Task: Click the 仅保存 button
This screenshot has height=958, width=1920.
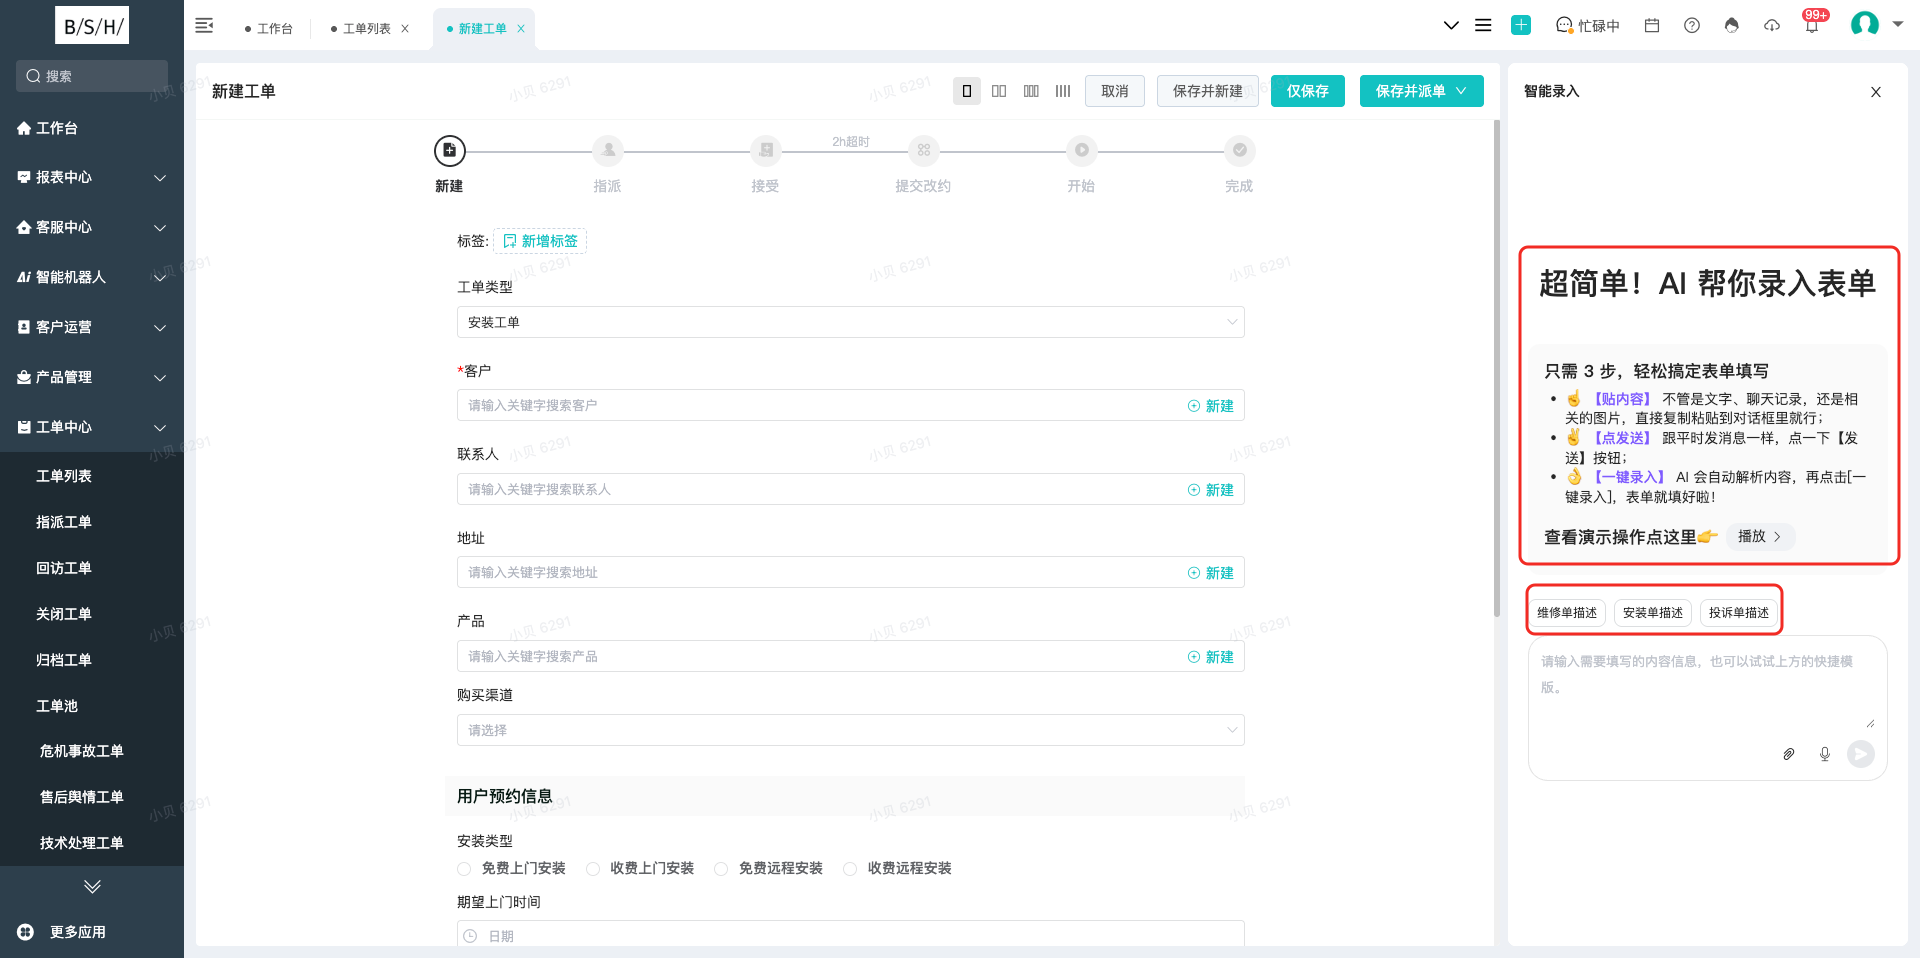Action: point(1308,91)
